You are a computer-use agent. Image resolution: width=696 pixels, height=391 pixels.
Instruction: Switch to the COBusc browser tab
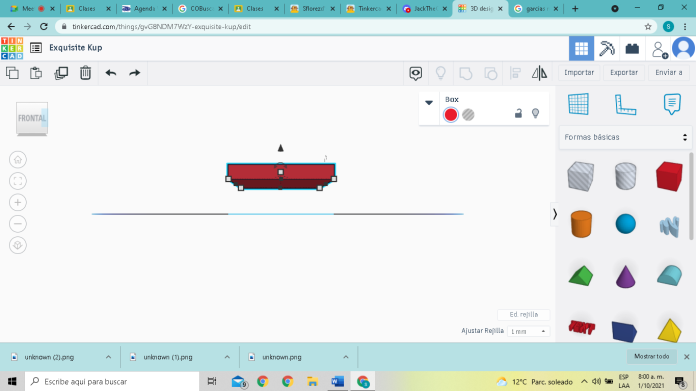click(x=200, y=8)
